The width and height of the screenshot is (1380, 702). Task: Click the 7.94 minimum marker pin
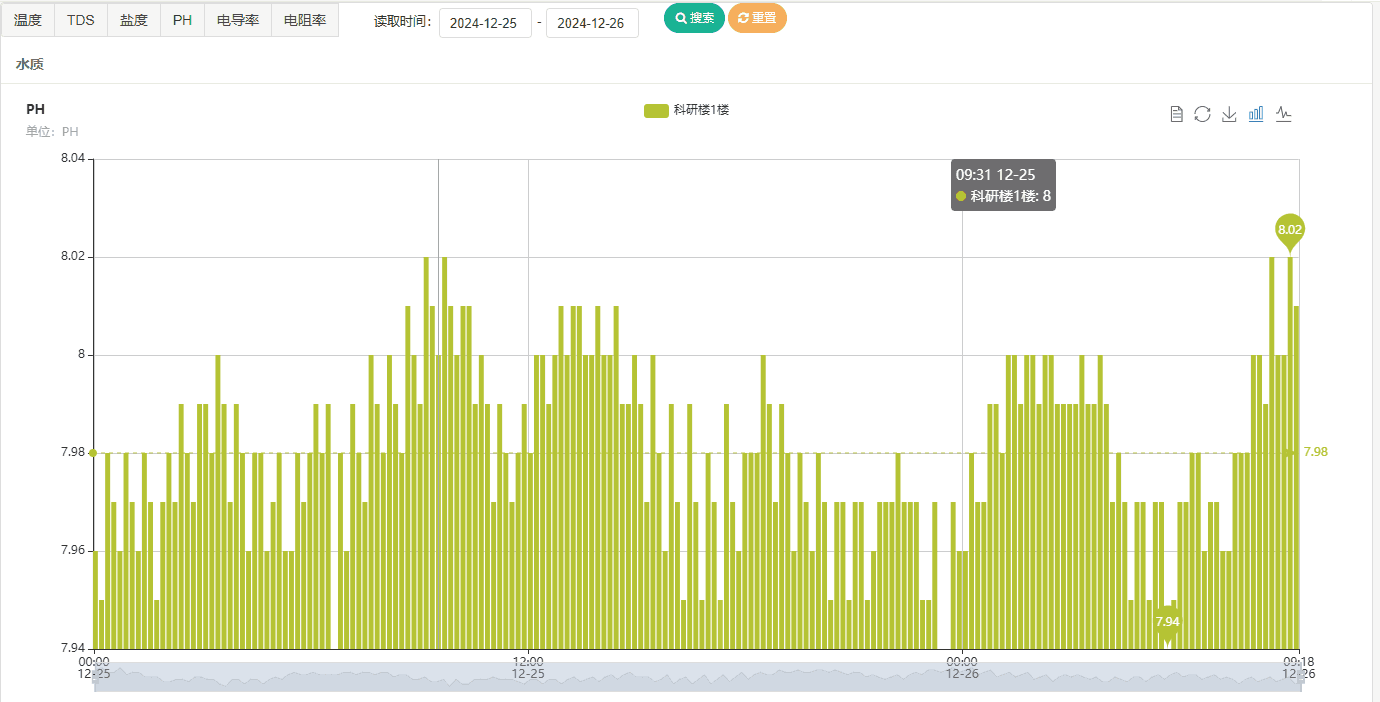[1167, 621]
